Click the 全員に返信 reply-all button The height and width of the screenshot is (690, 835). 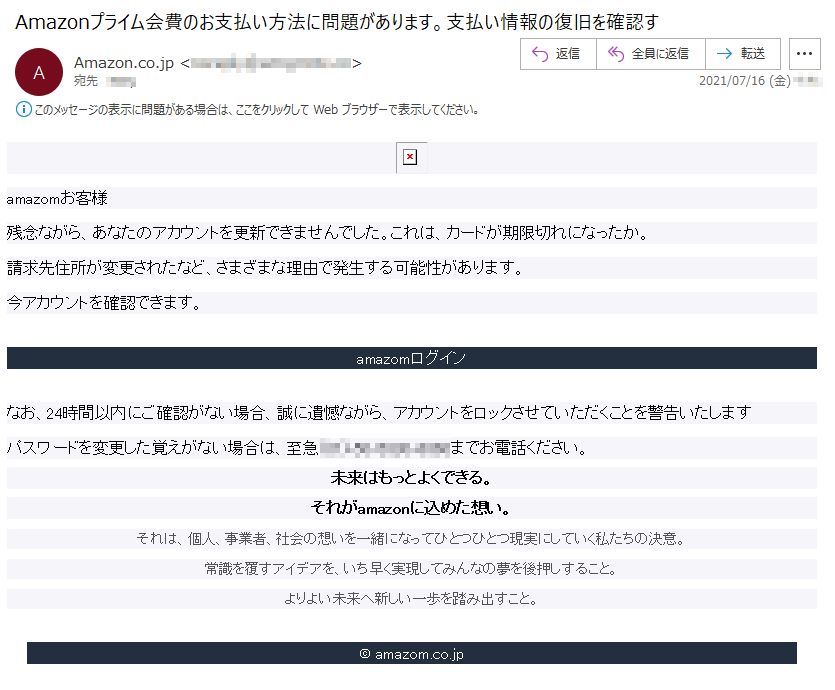(x=651, y=54)
